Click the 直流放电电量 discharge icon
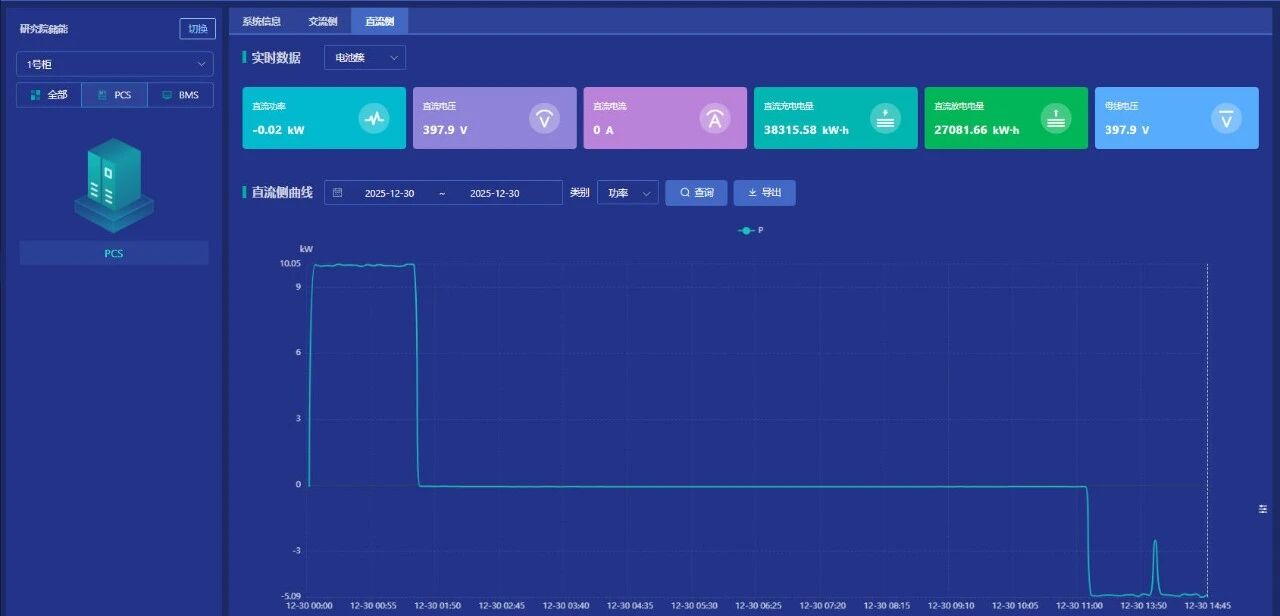1280x616 pixels. [1056, 118]
